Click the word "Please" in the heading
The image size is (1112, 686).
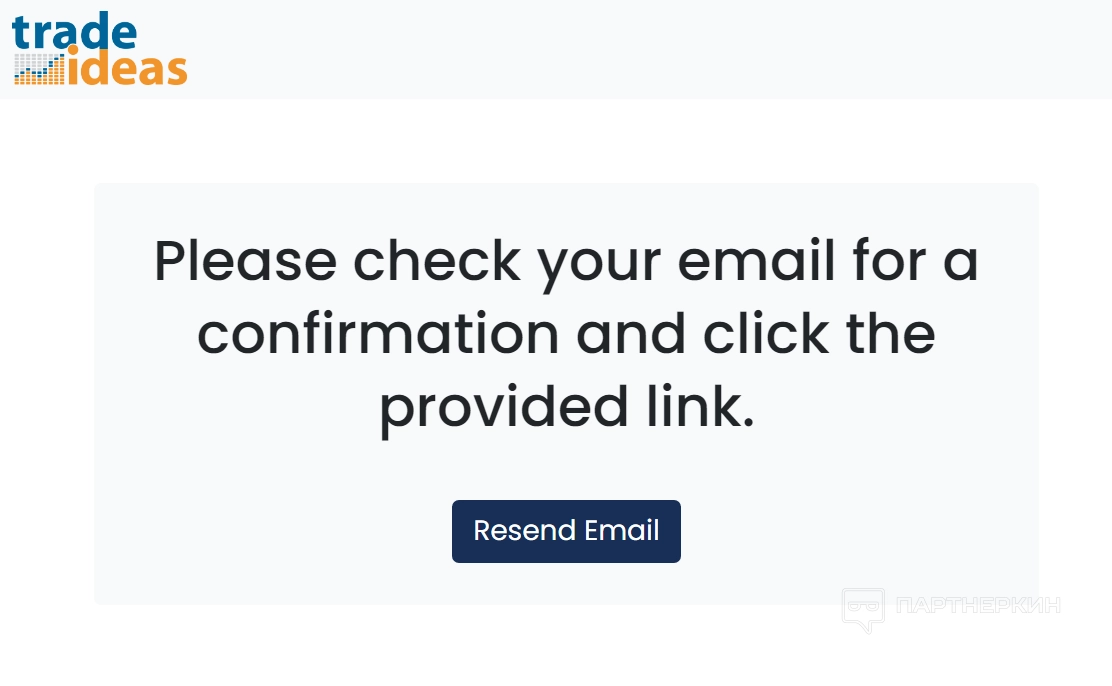coord(245,261)
